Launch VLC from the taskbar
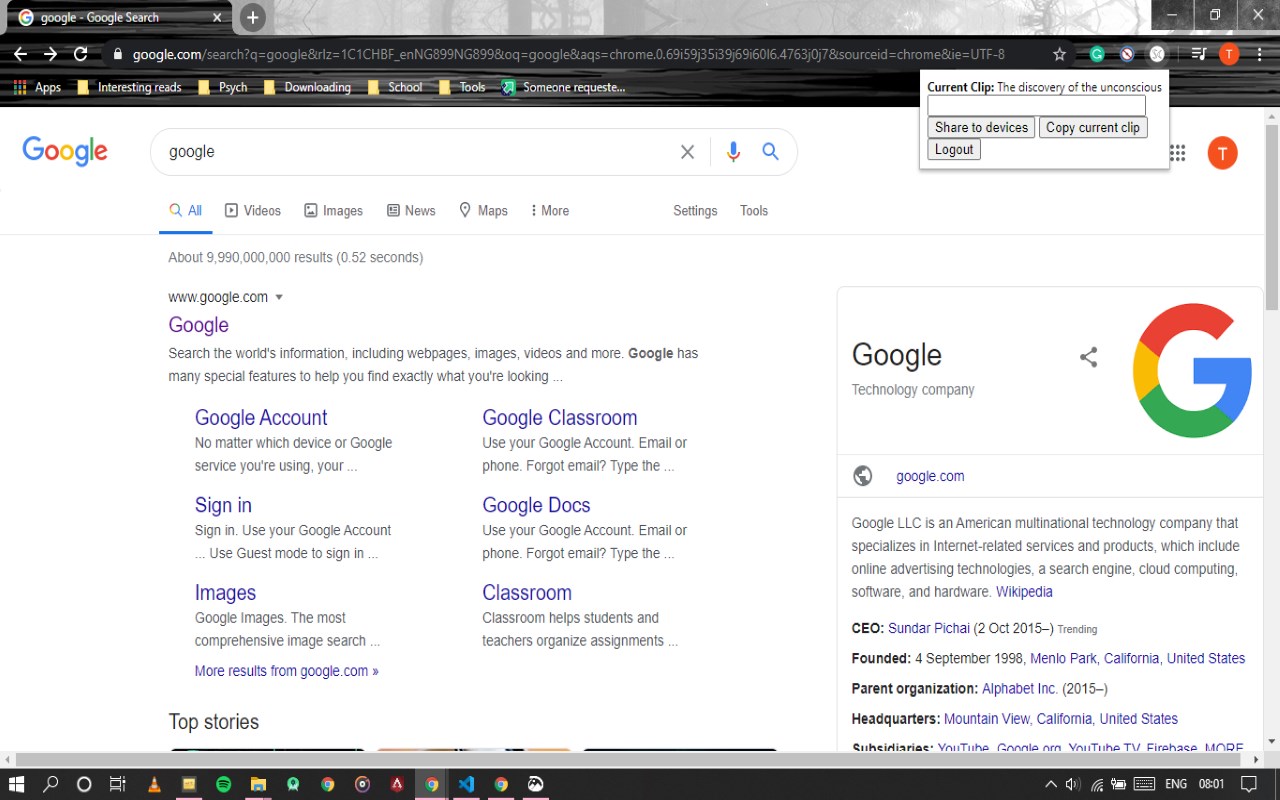 [x=153, y=784]
